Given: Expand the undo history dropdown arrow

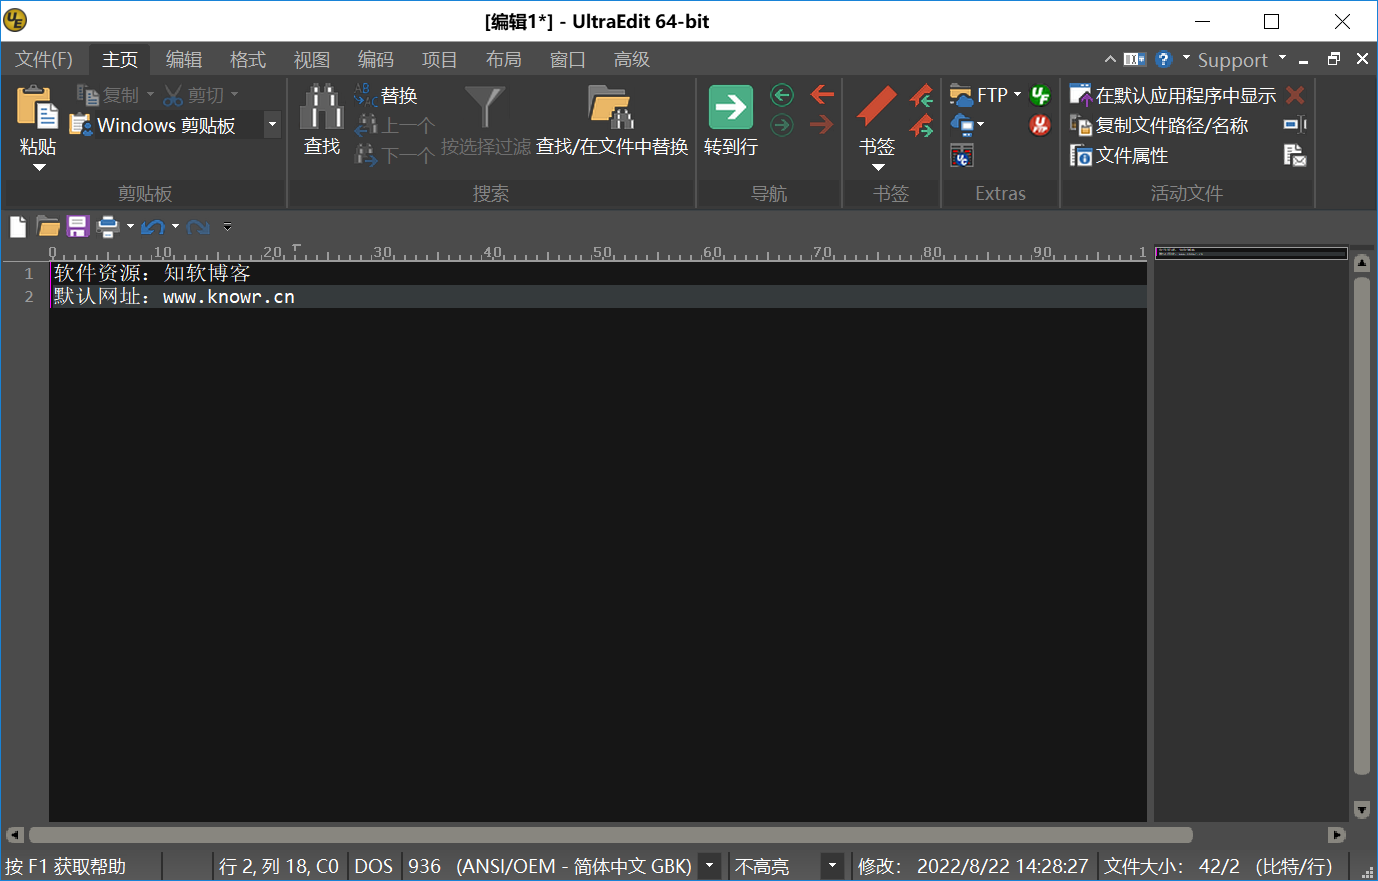Looking at the screenshot, I should point(175,227).
